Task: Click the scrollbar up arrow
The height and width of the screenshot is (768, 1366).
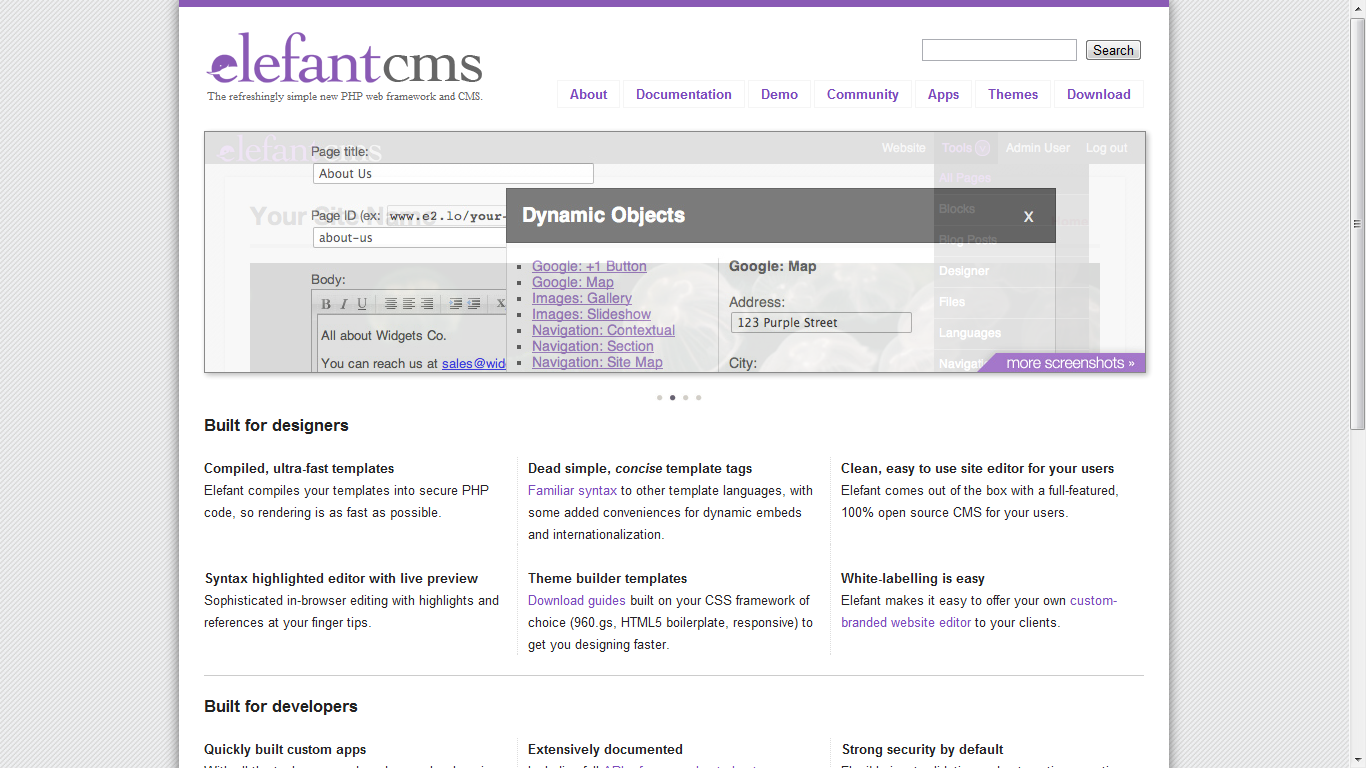Action: [1357, 8]
